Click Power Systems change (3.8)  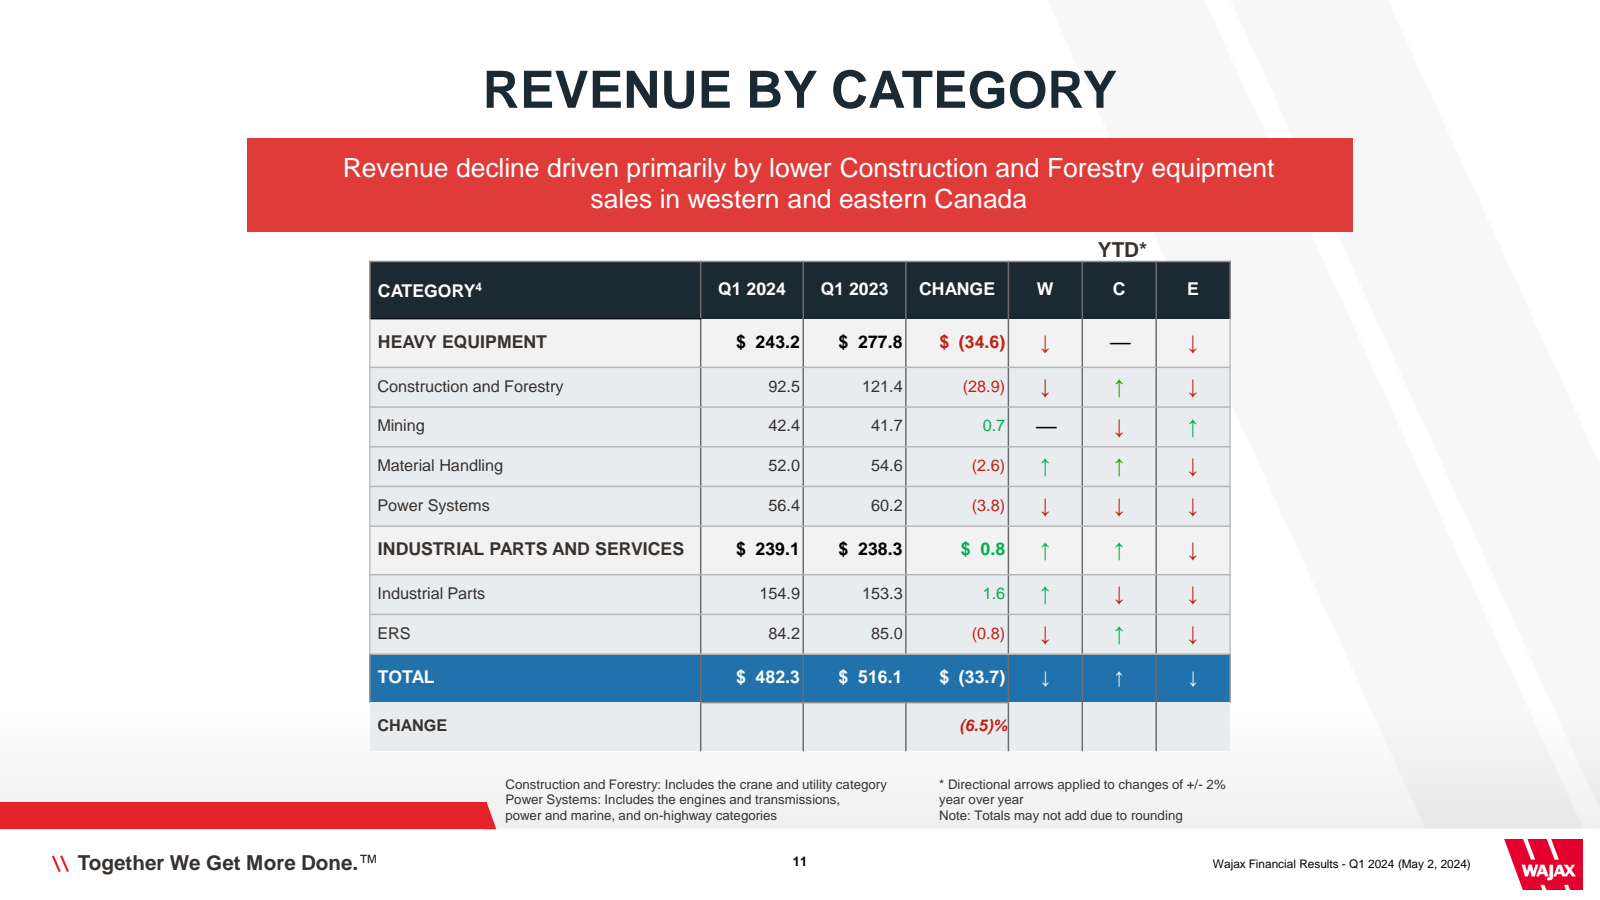pos(988,506)
